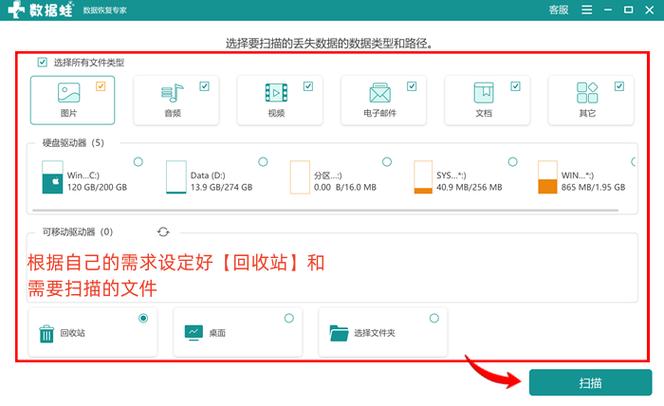Click the 图片 picture type icon
The height and width of the screenshot is (406, 664).
69,93
